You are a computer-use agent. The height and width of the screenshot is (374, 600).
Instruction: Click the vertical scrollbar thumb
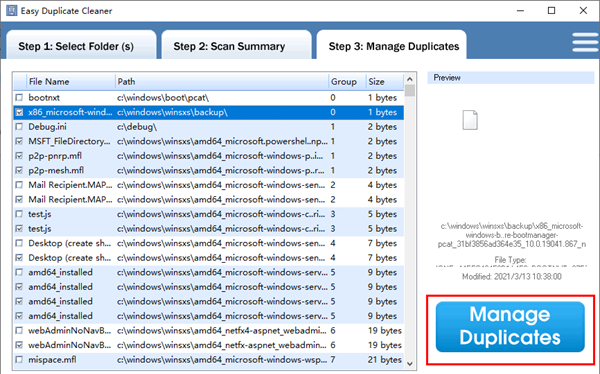(410, 91)
